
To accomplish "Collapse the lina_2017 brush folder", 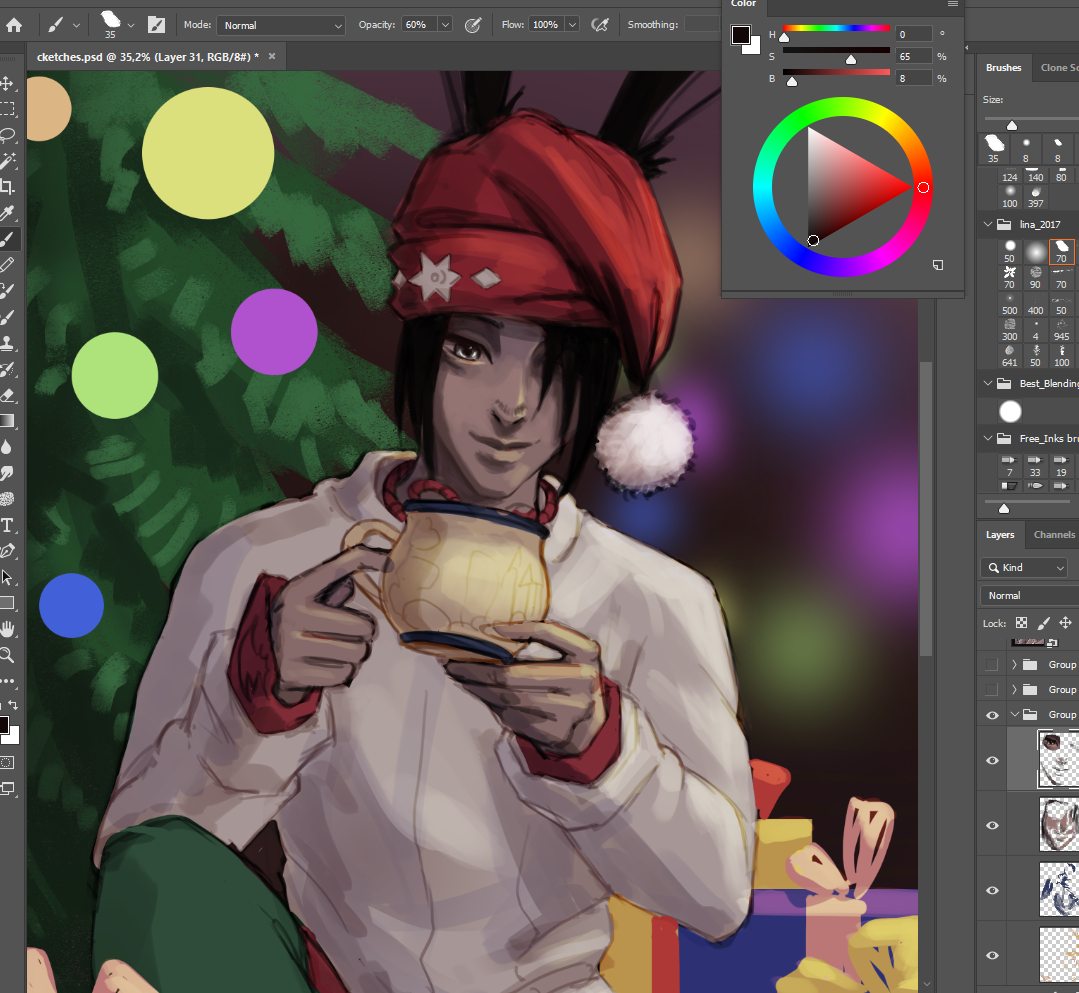I will click(x=988, y=225).
